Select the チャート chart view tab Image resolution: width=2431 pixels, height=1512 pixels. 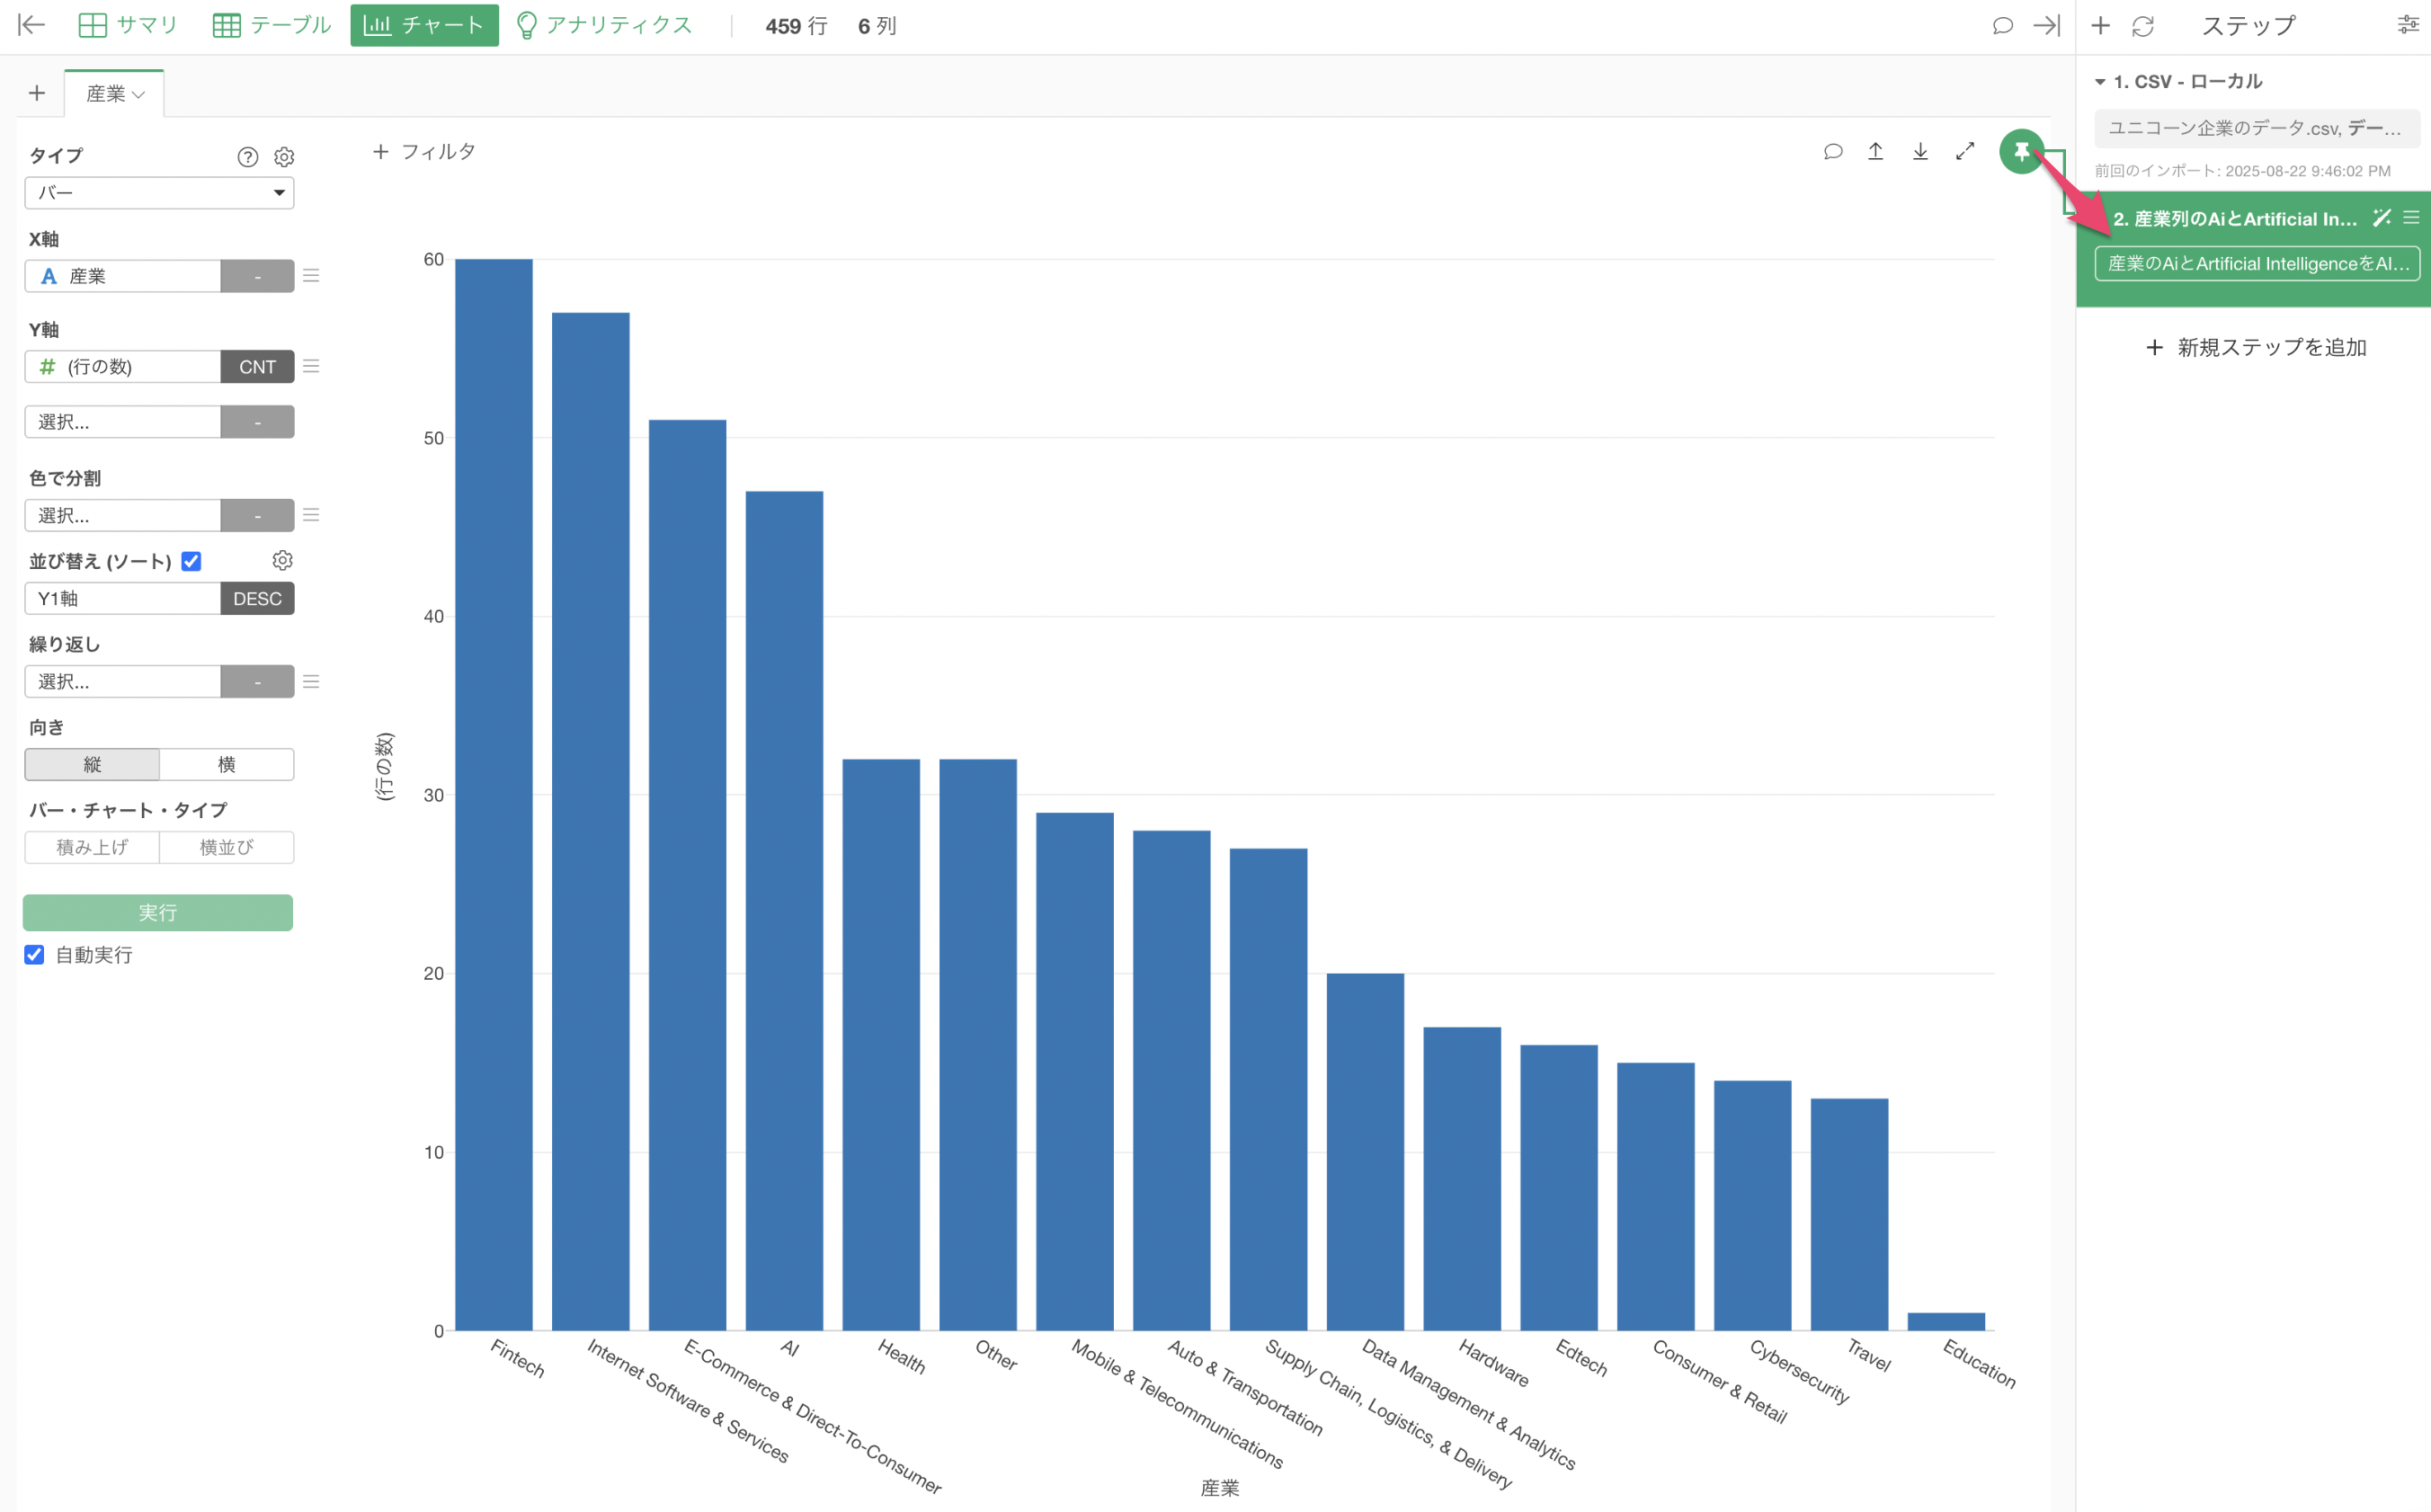pyautogui.click(x=424, y=25)
